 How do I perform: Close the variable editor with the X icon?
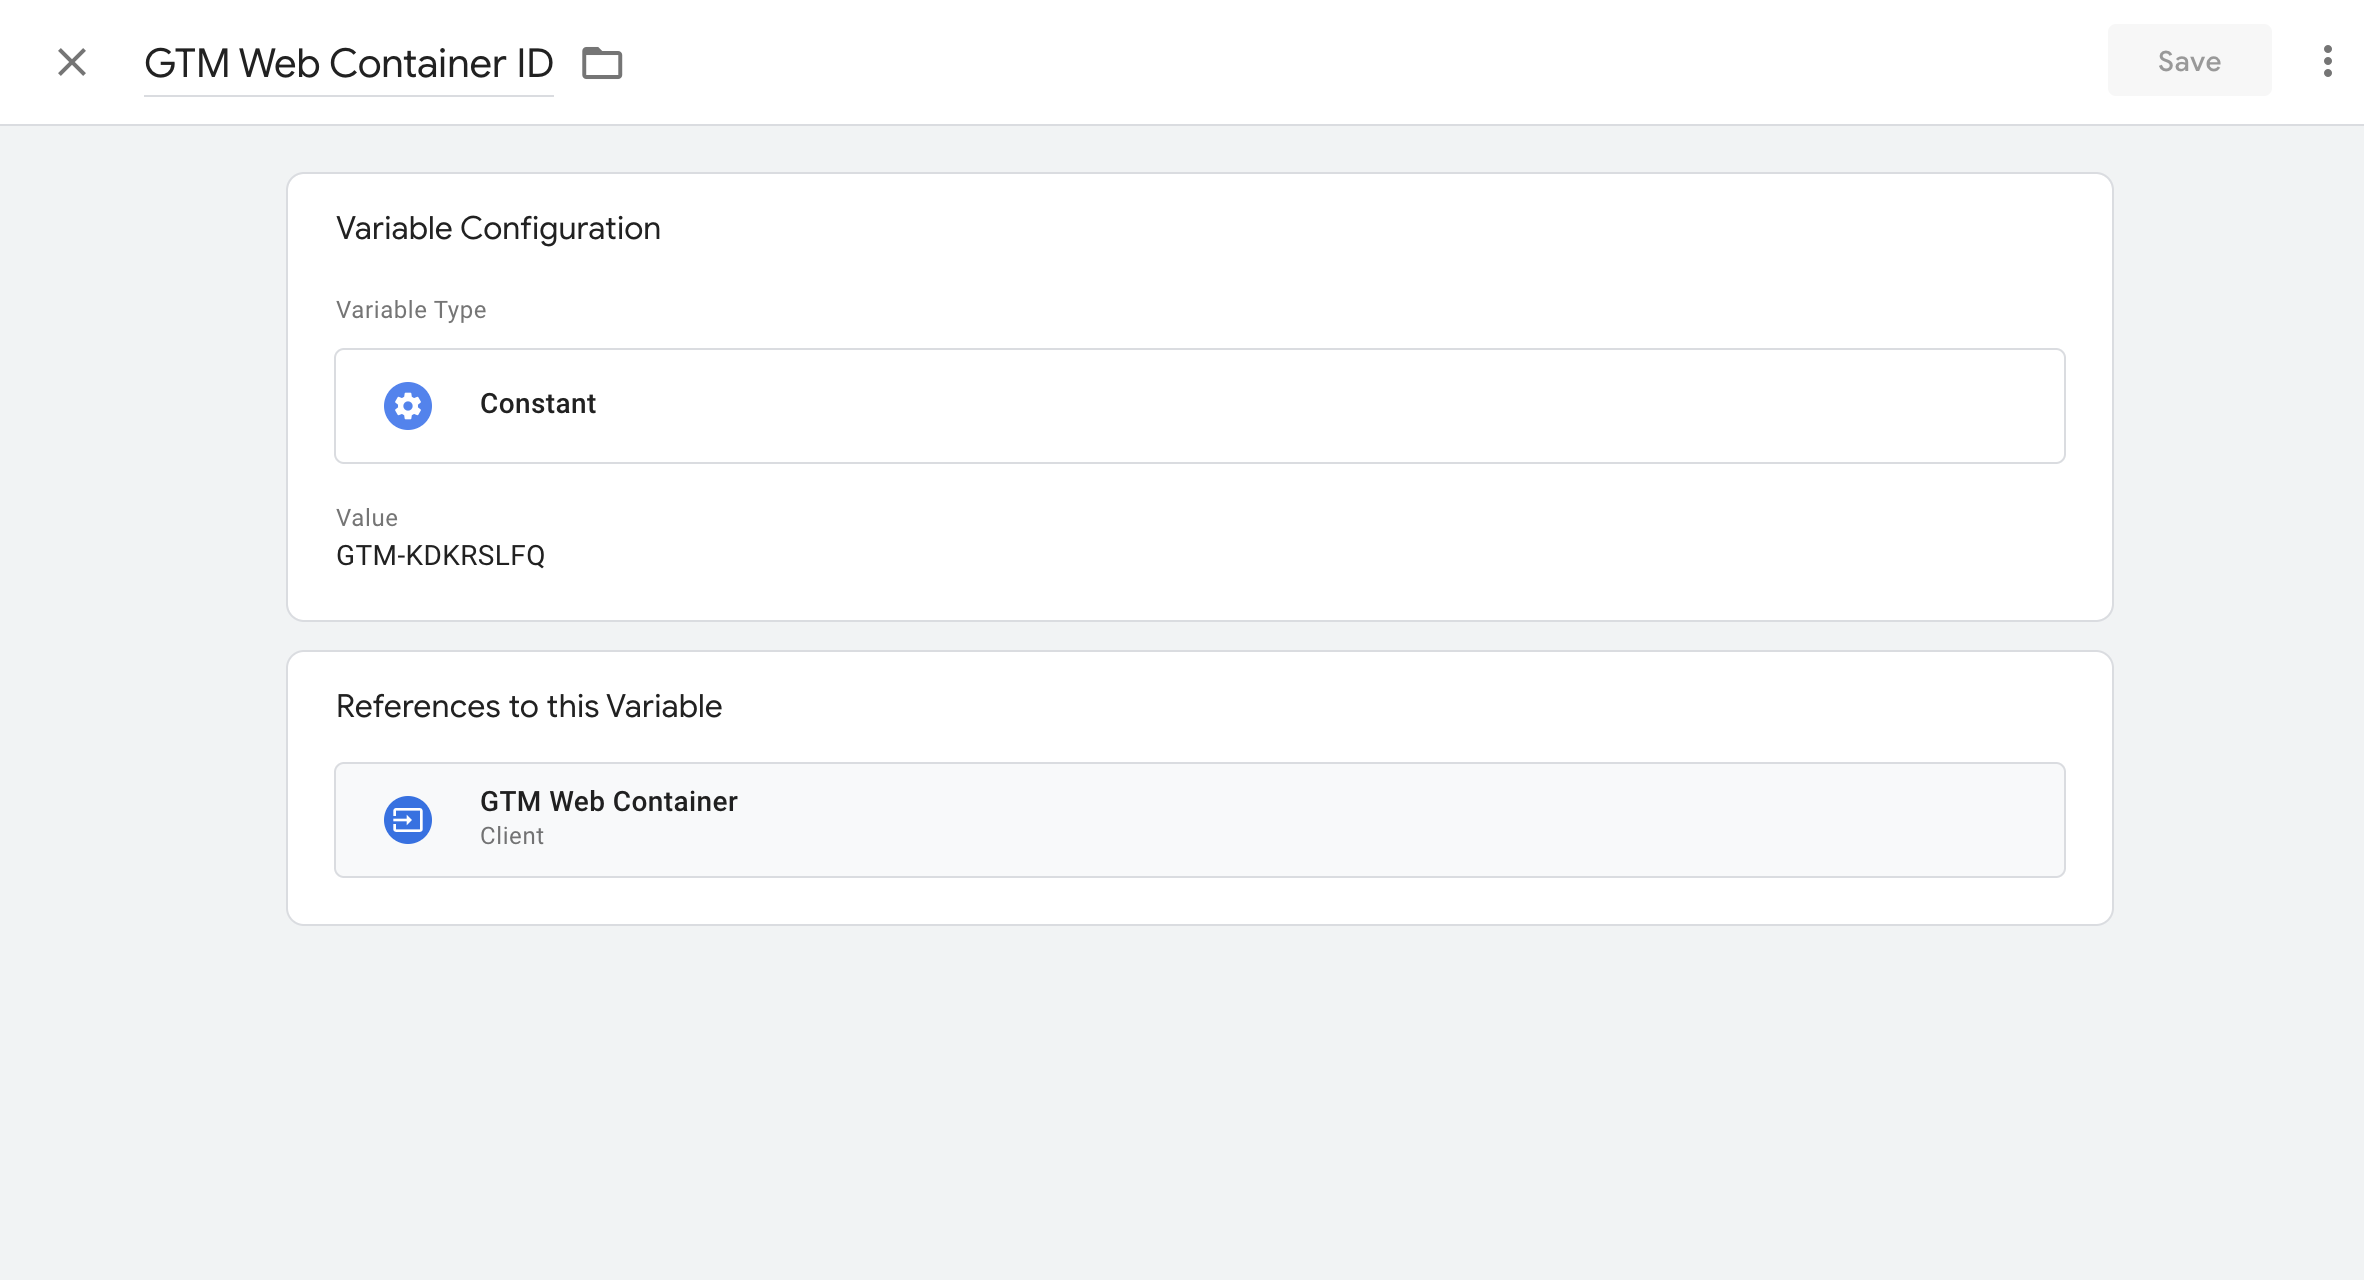[x=72, y=62]
